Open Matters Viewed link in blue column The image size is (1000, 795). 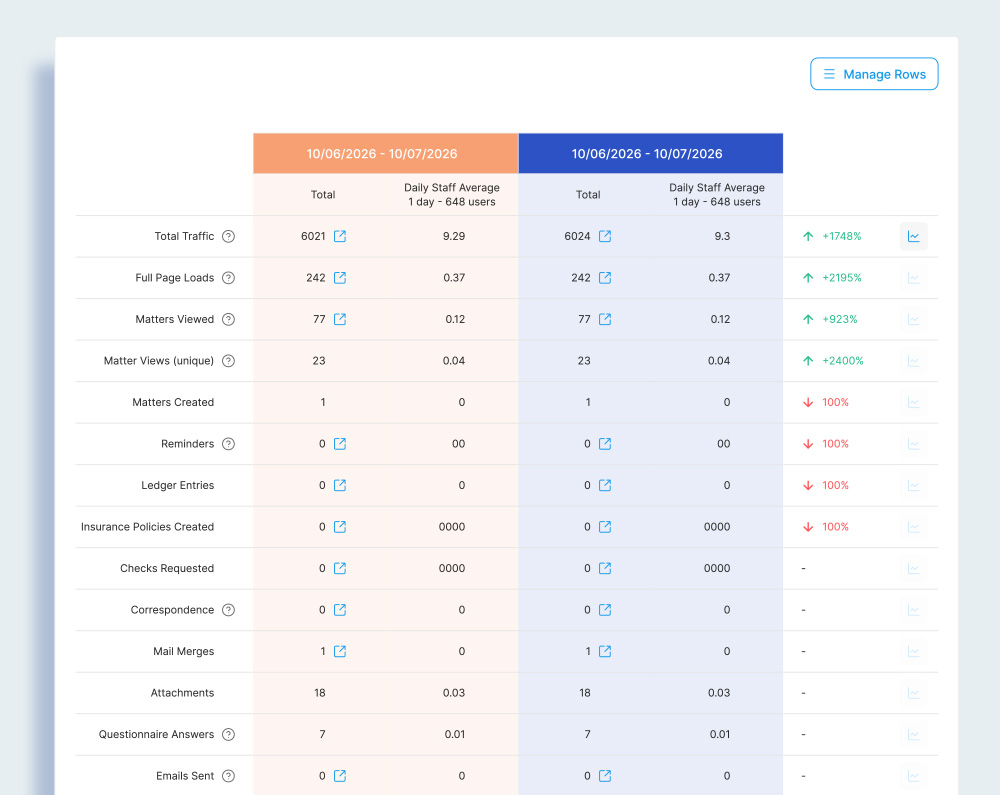[605, 320]
